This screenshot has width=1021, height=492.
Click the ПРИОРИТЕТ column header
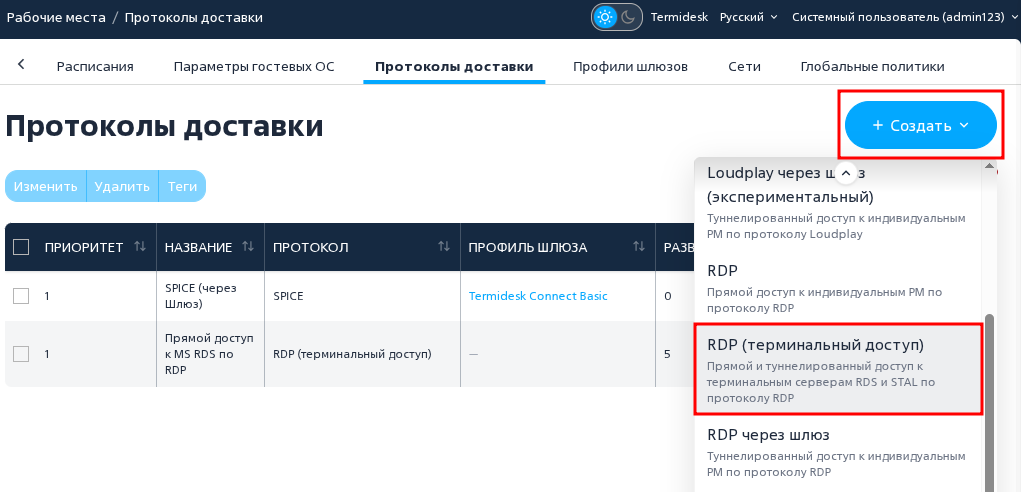(x=84, y=247)
